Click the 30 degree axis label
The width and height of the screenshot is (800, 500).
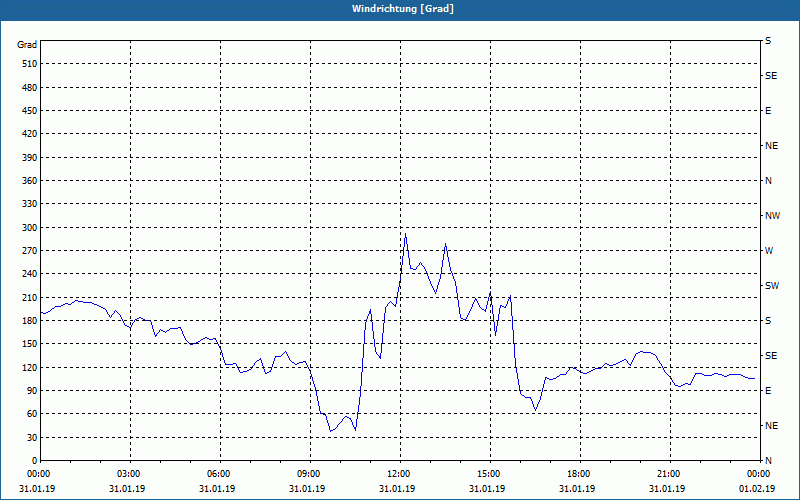pos(32,438)
